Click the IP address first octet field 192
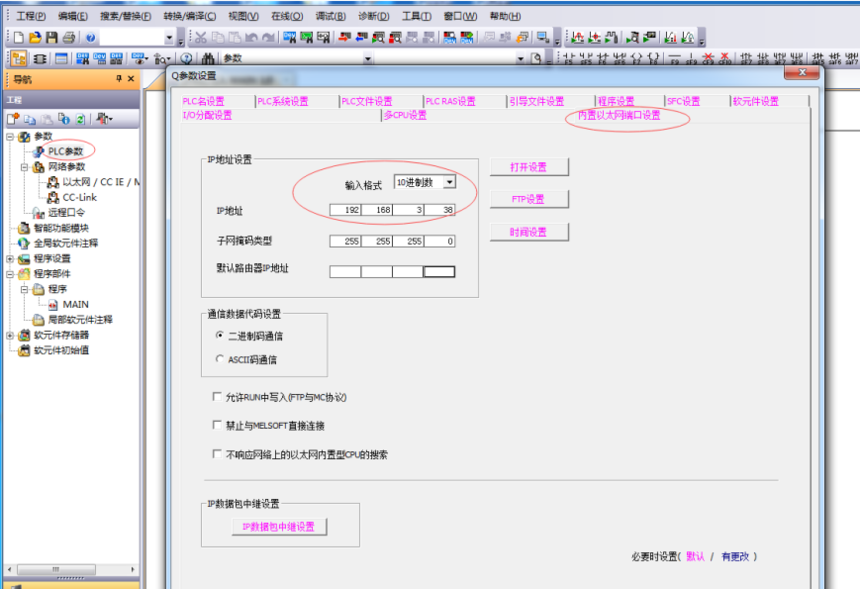 (x=345, y=210)
